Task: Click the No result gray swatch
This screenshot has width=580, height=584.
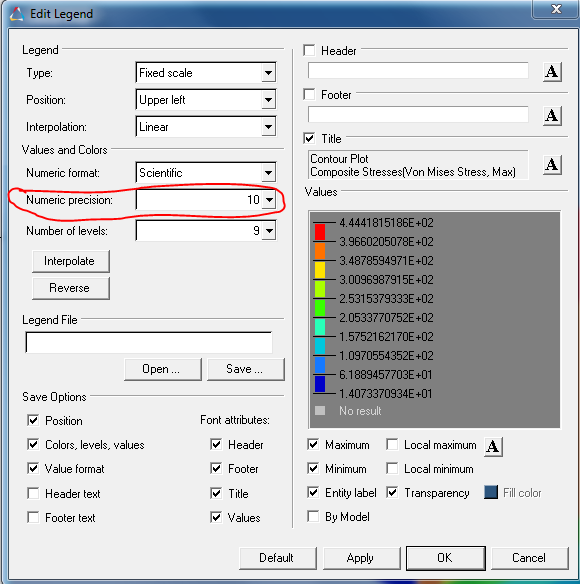Action: click(320, 410)
